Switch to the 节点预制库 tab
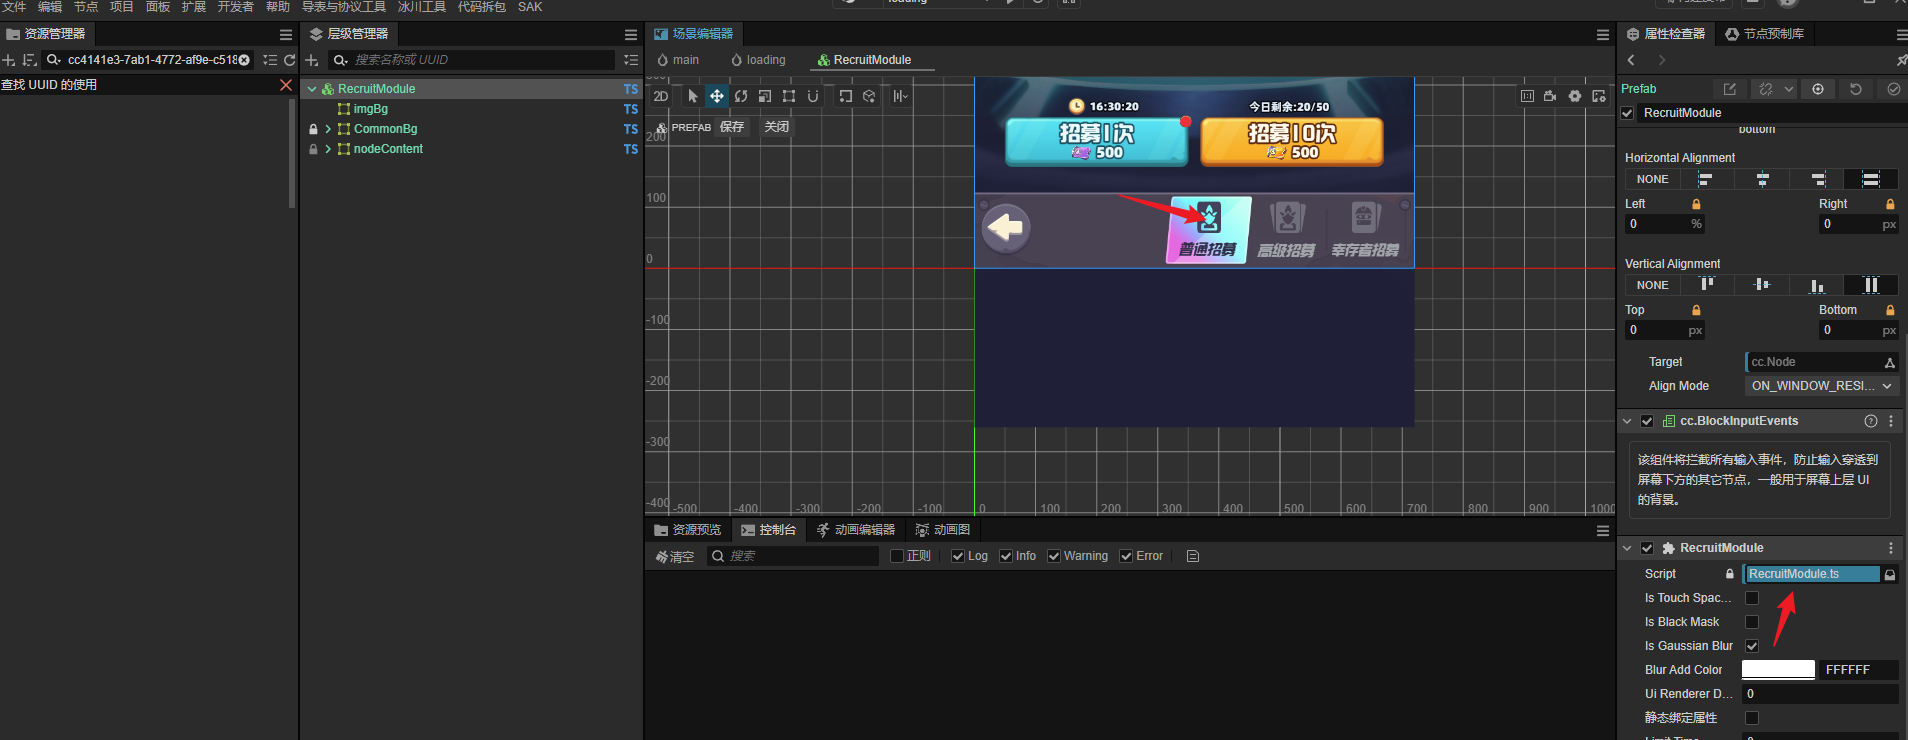The image size is (1908, 740). click(x=1766, y=34)
